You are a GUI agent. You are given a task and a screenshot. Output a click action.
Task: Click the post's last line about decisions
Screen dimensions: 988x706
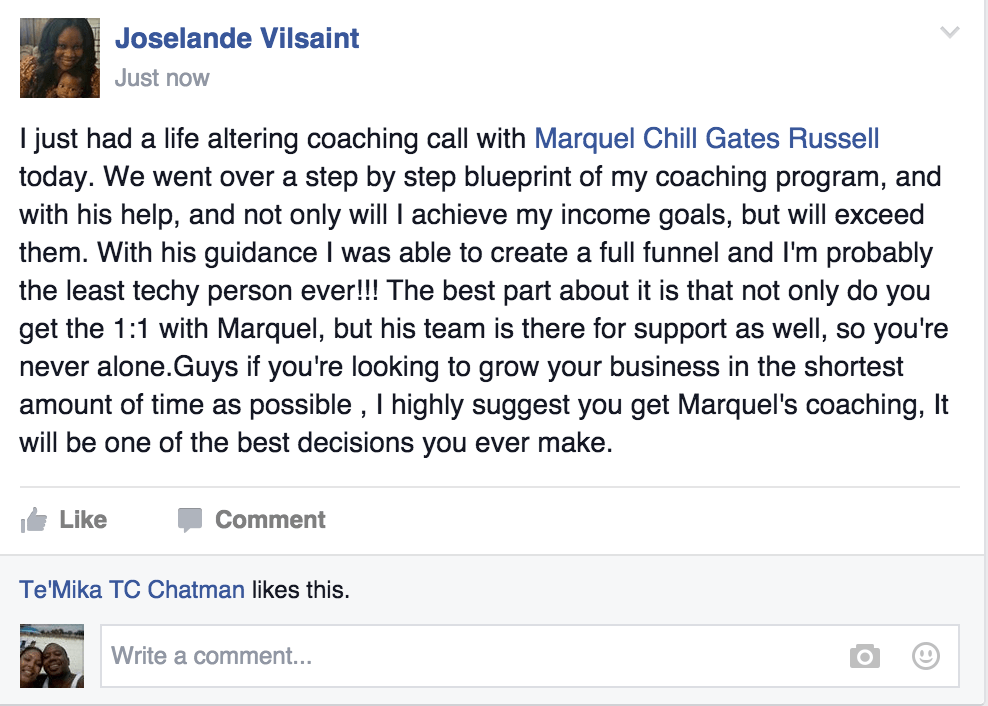point(315,442)
